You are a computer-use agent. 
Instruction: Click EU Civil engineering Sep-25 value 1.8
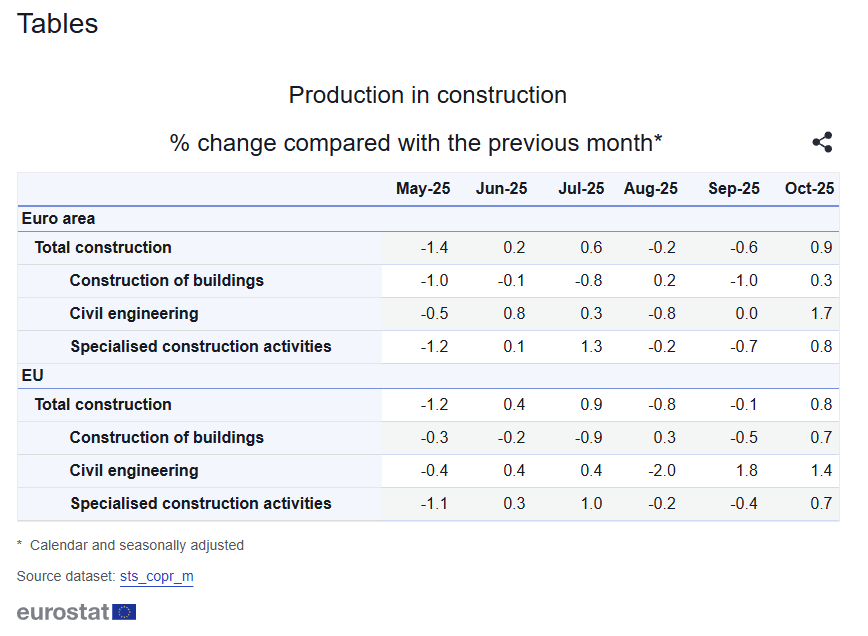[x=746, y=470]
